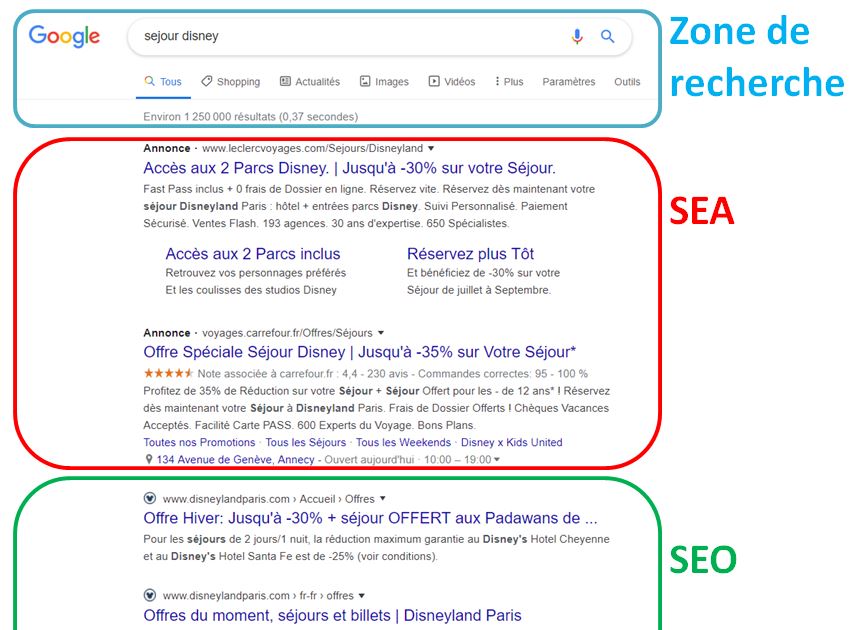Expand arrow next to leclercvoyages.com URL
849x630 pixels.
coord(431,148)
